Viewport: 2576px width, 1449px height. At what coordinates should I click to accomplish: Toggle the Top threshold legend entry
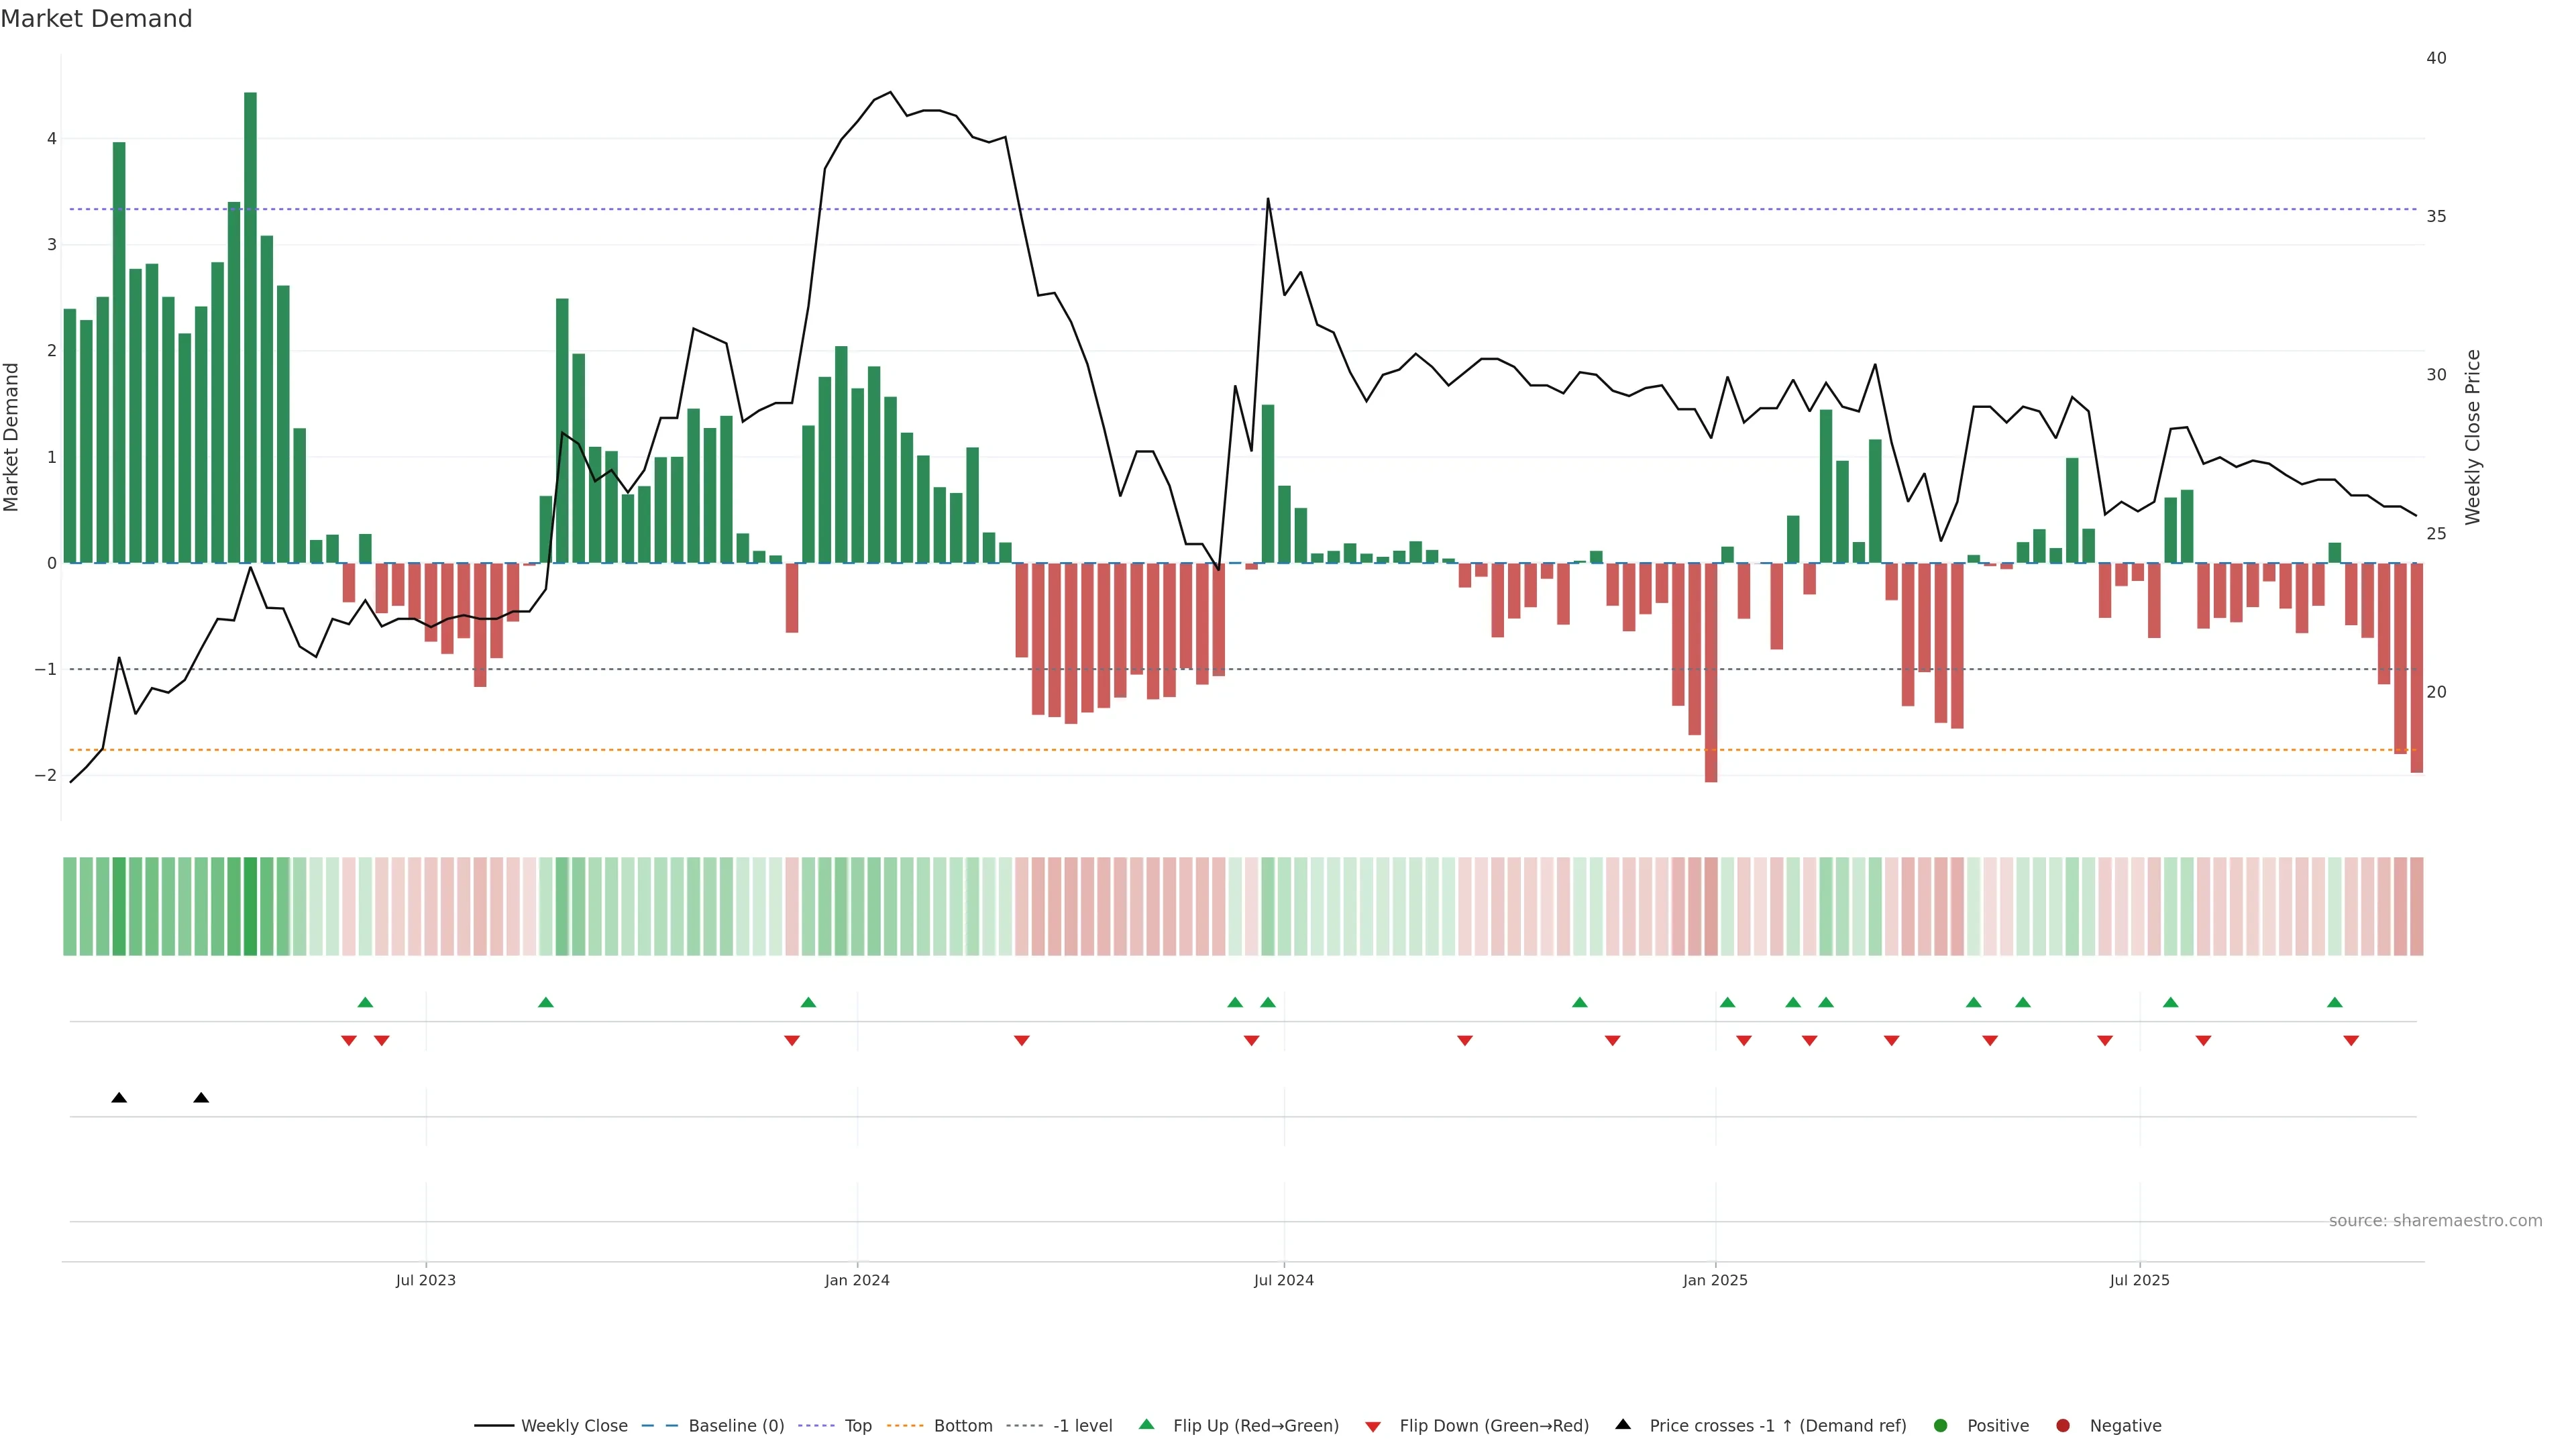coord(857,1425)
